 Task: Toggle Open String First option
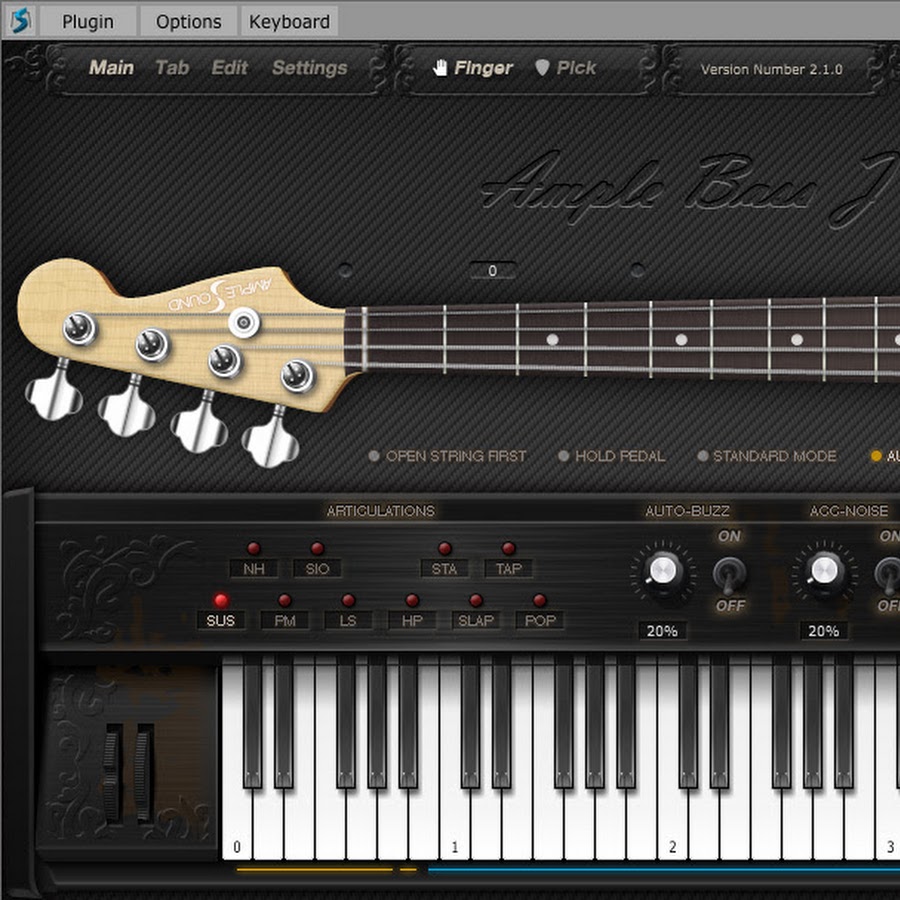[447, 456]
